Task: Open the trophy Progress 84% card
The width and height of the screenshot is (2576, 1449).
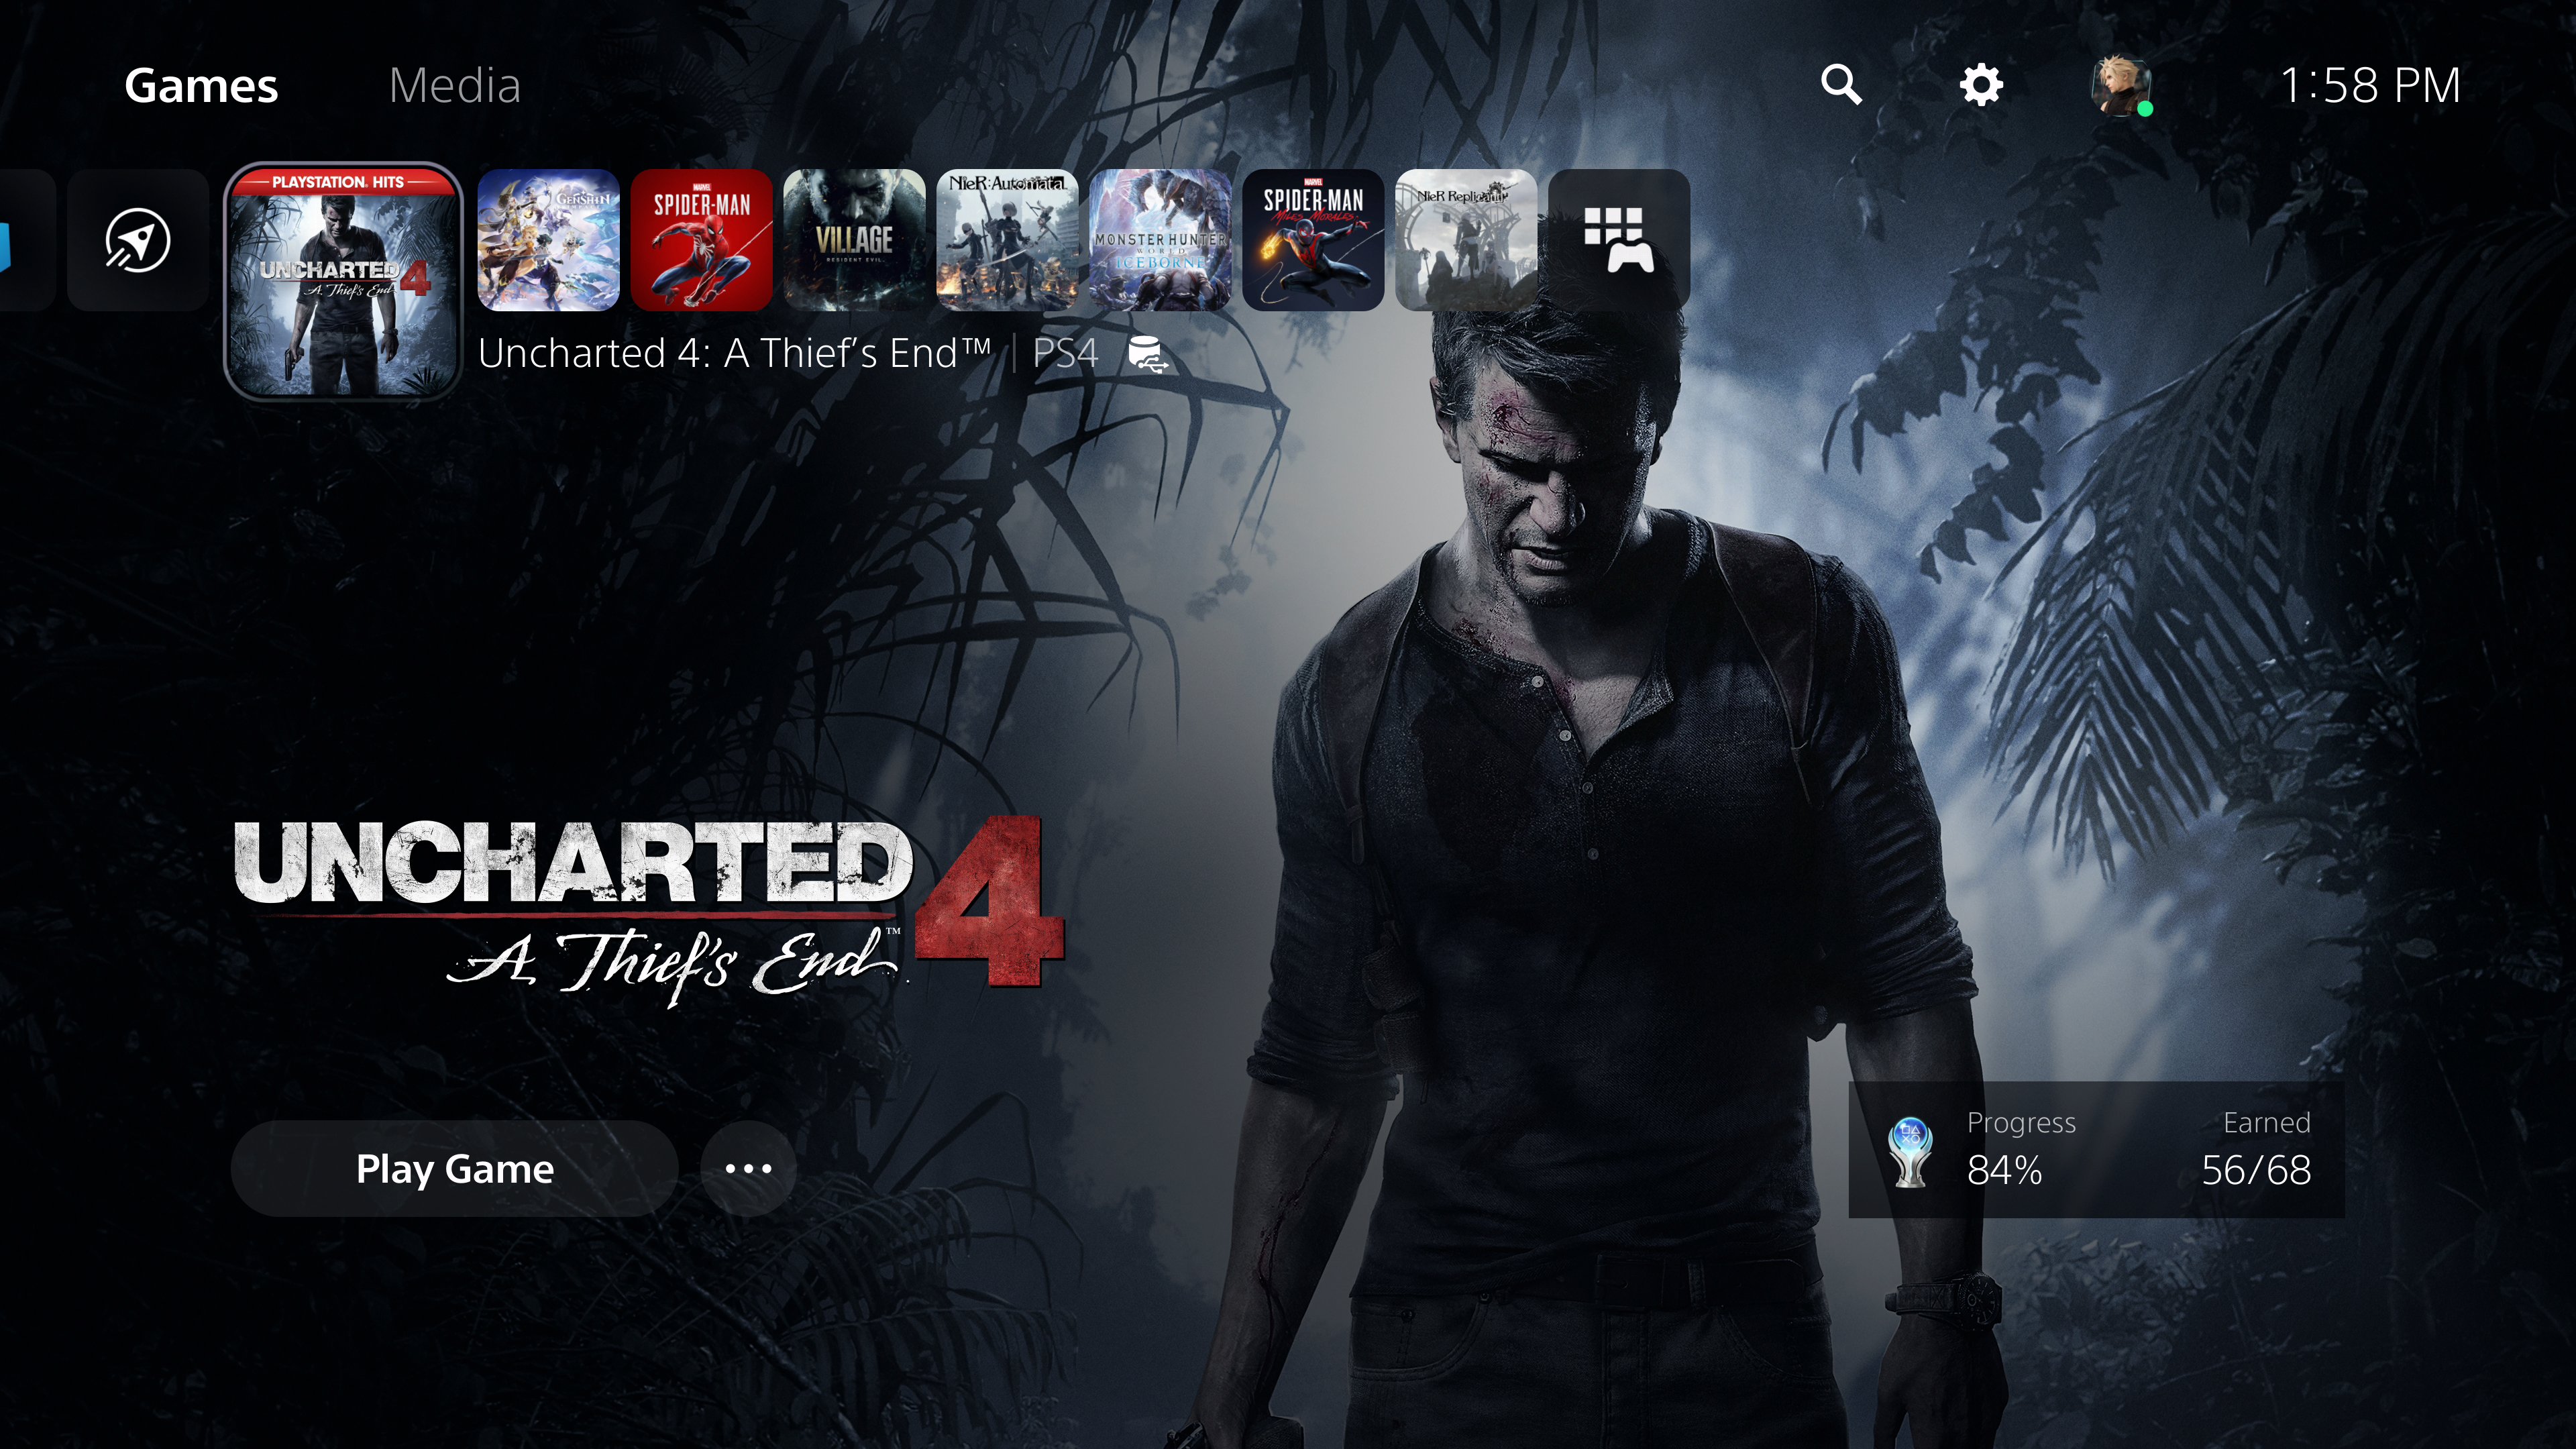Action: pos(2096,1149)
